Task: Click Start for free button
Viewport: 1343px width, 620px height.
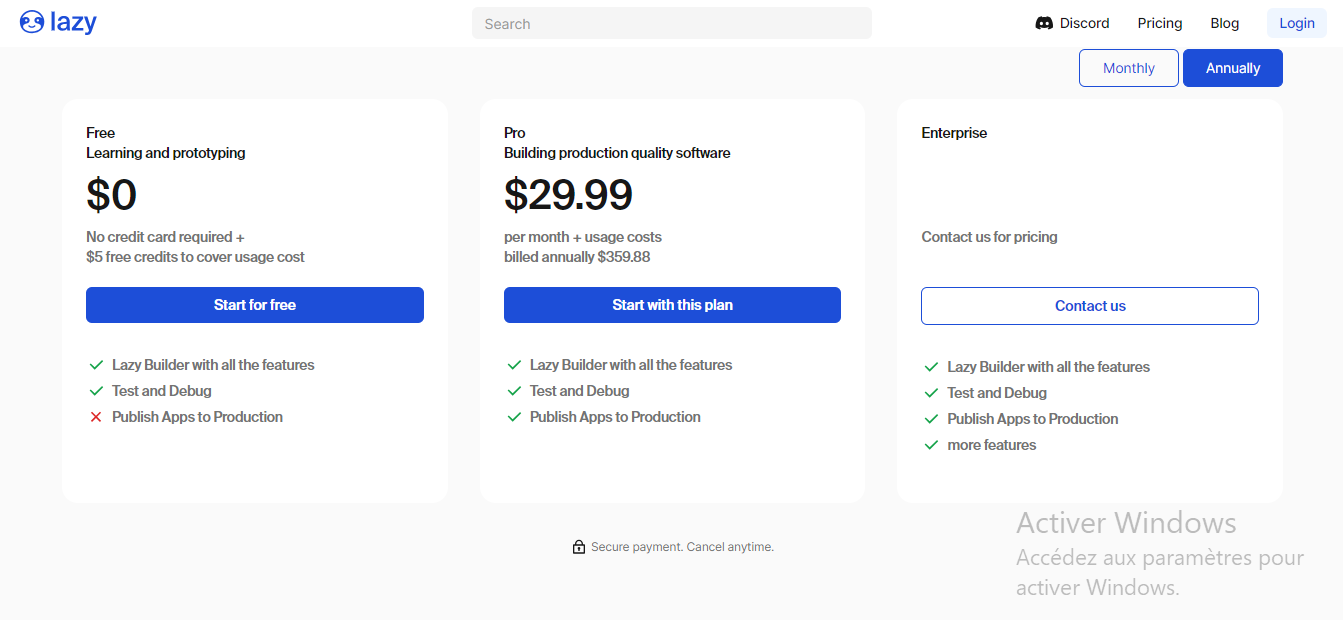Action: pyautogui.click(x=255, y=305)
